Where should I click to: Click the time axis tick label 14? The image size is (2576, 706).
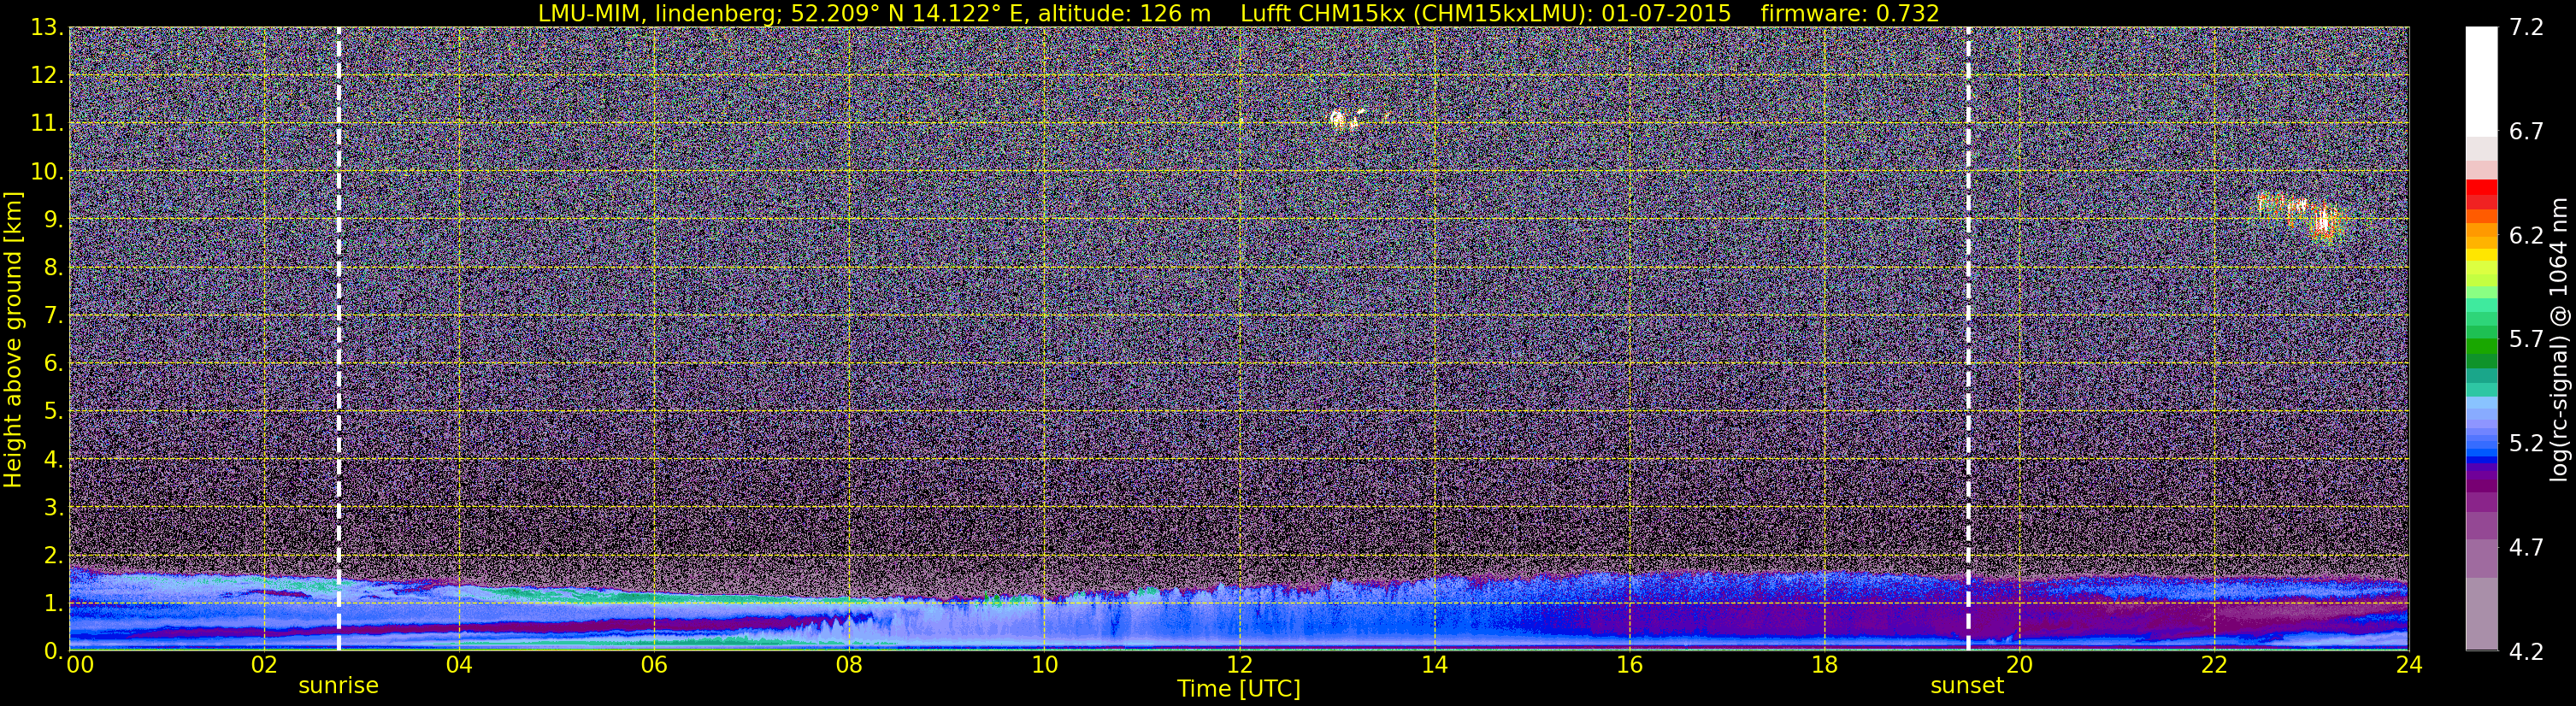(1434, 665)
